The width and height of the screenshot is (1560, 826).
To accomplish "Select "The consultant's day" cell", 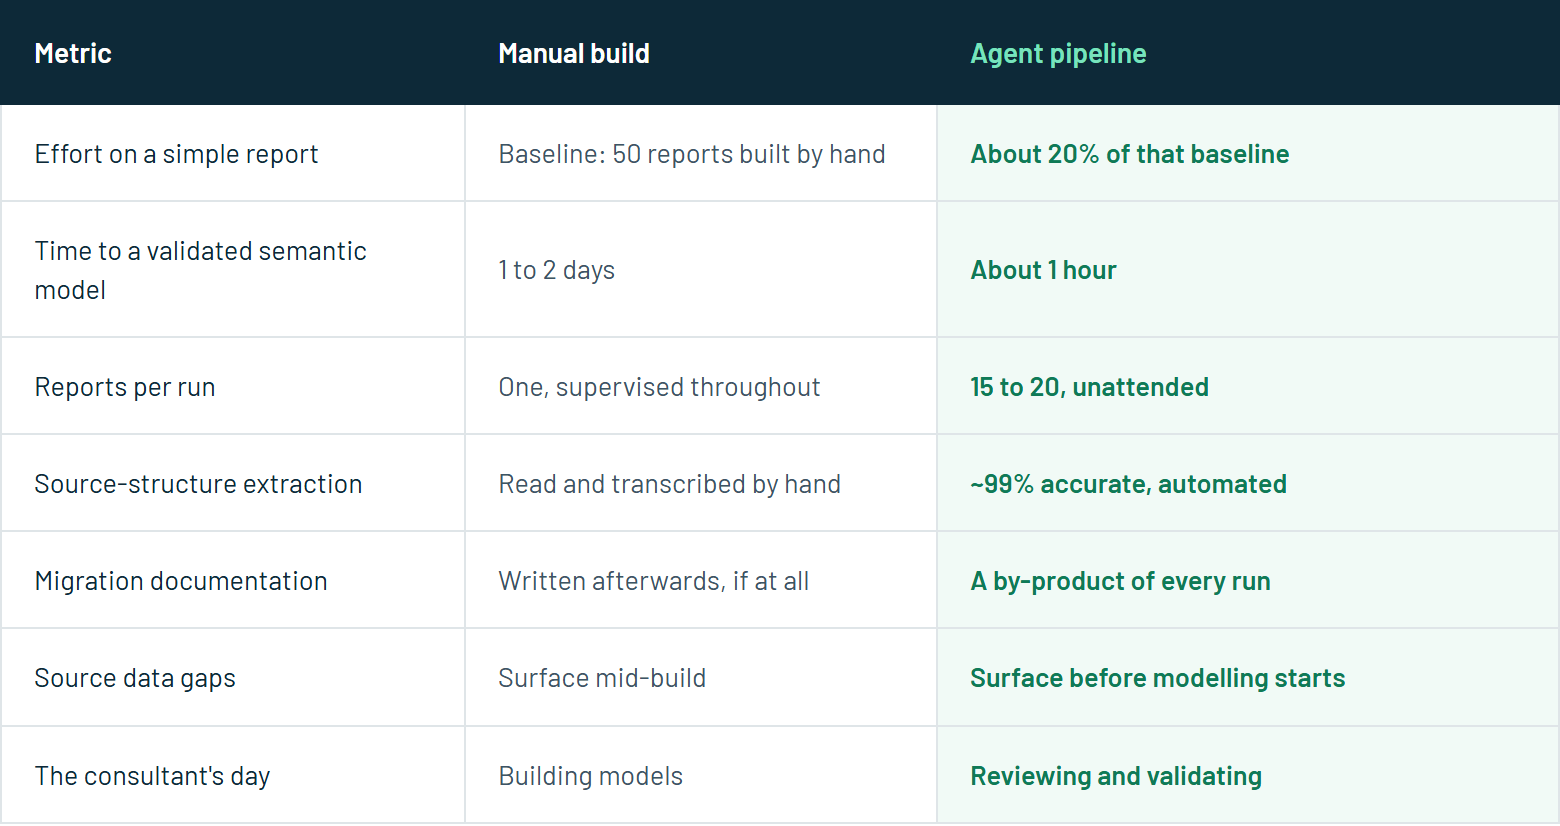I will [233, 776].
